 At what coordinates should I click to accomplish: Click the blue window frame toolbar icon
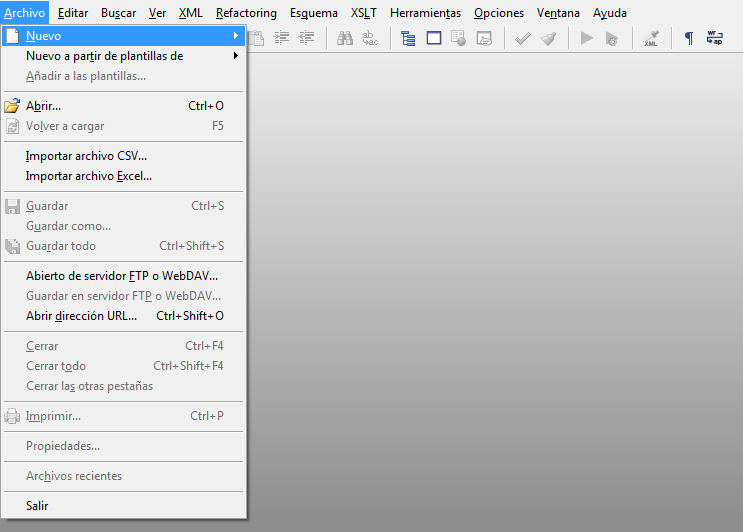pyautogui.click(x=434, y=38)
